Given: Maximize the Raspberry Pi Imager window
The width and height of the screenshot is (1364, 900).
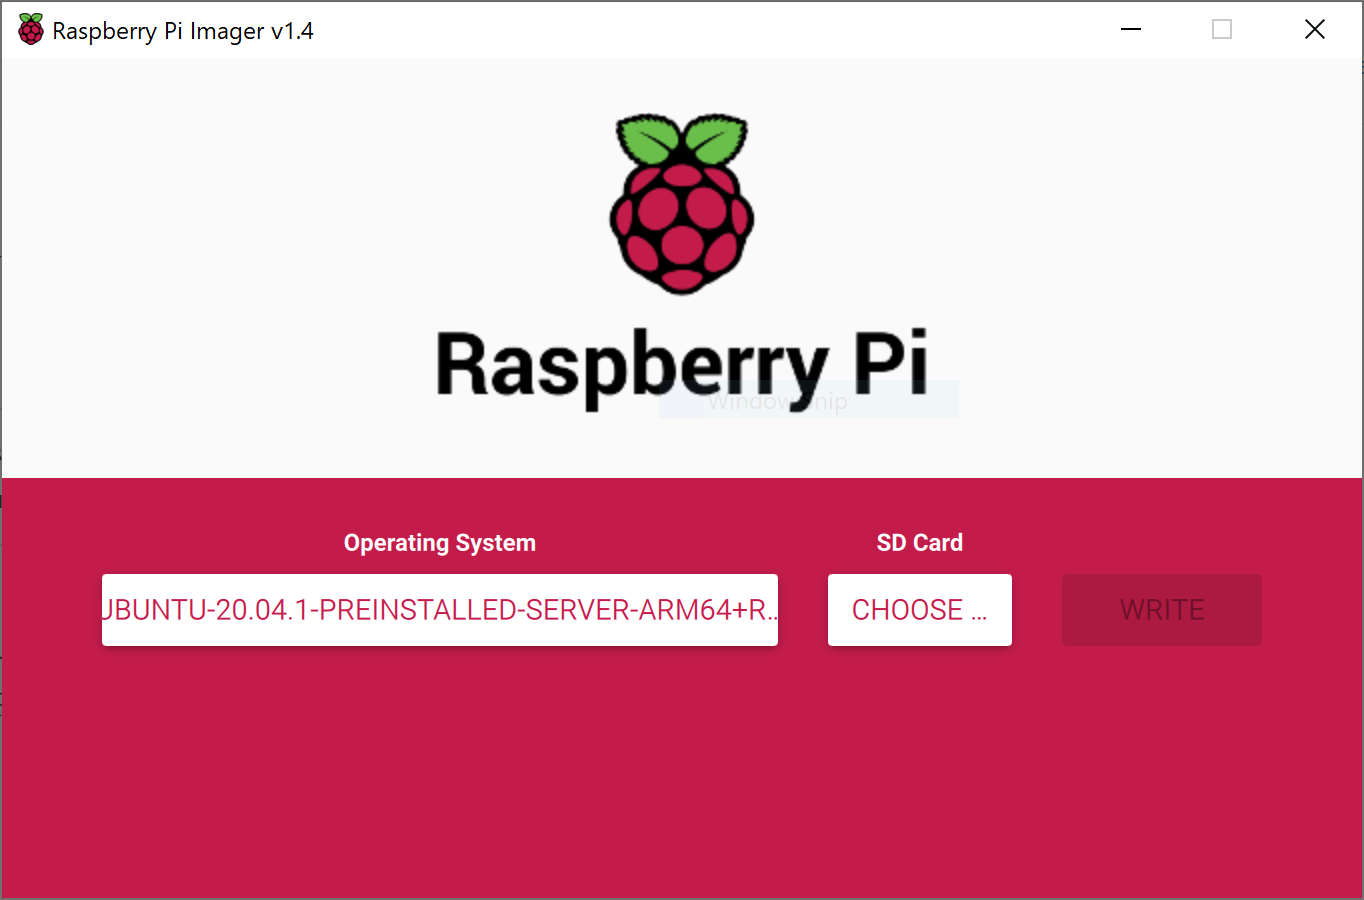Looking at the screenshot, I should click(1221, 29).
